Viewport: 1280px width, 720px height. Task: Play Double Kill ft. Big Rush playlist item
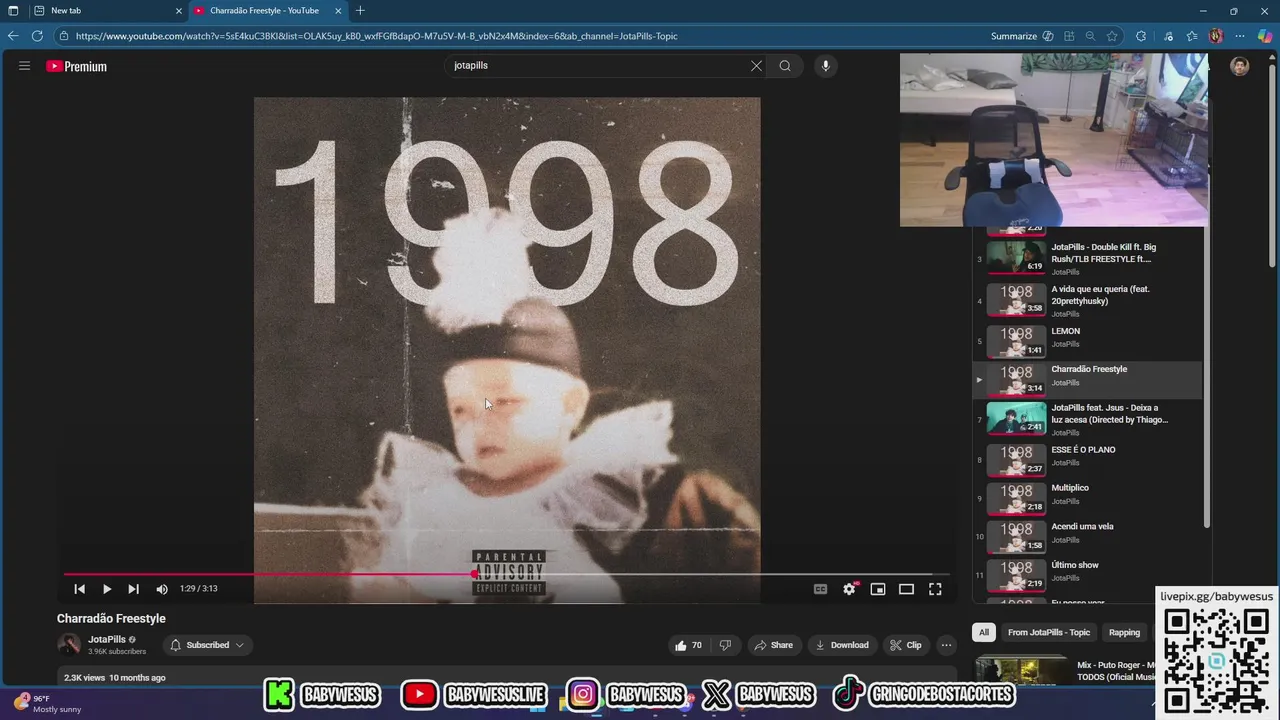pos(1087,258)
